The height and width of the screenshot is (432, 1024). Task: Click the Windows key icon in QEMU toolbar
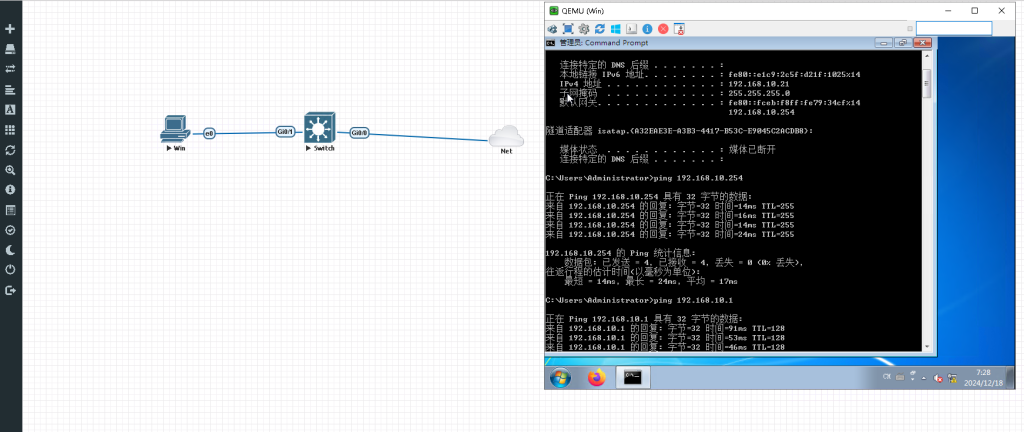click(616, 29)
